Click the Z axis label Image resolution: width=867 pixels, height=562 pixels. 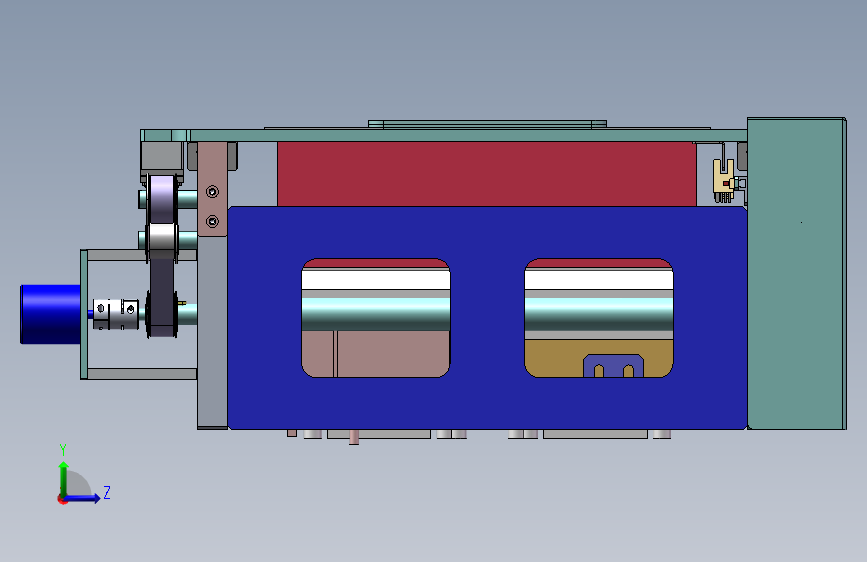pos(107,492)
